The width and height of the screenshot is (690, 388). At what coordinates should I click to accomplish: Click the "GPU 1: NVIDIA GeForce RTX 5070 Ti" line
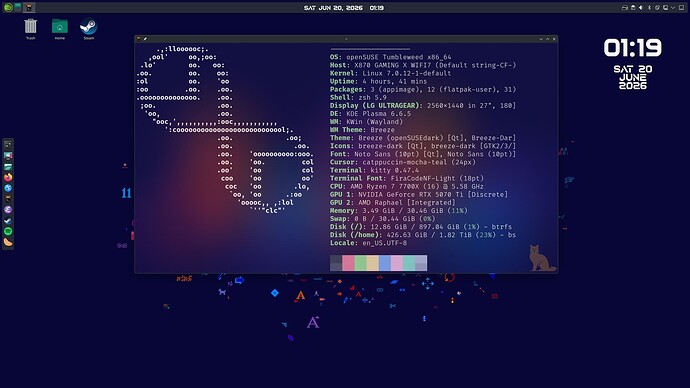click(x=418, y=194)
